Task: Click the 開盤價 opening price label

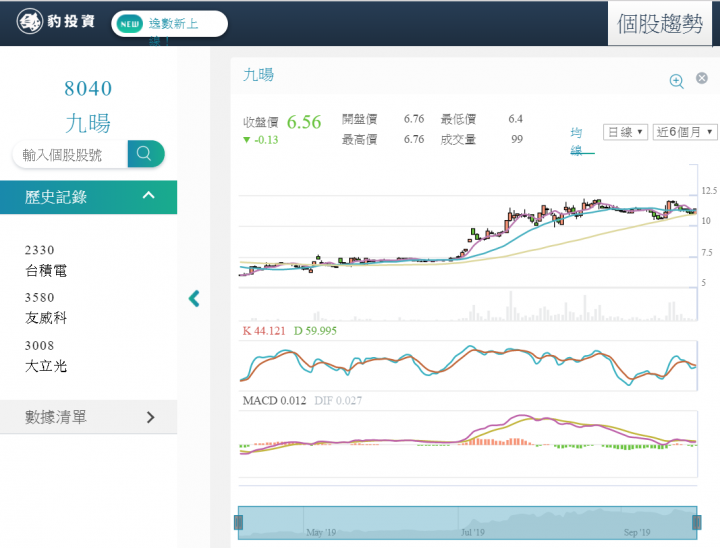Action: tap(360, 119)
